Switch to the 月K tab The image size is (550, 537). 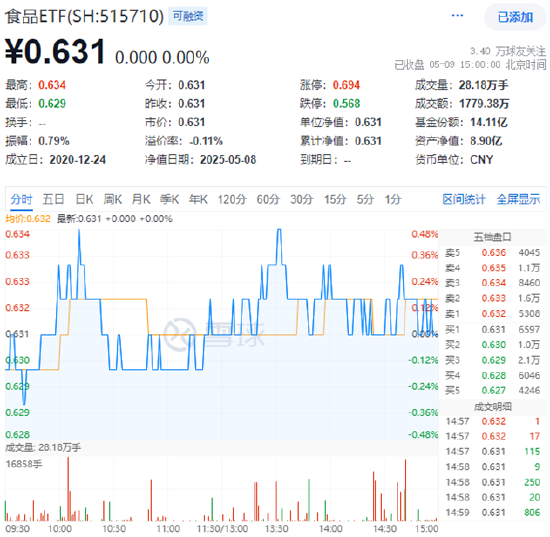(141, 199)
